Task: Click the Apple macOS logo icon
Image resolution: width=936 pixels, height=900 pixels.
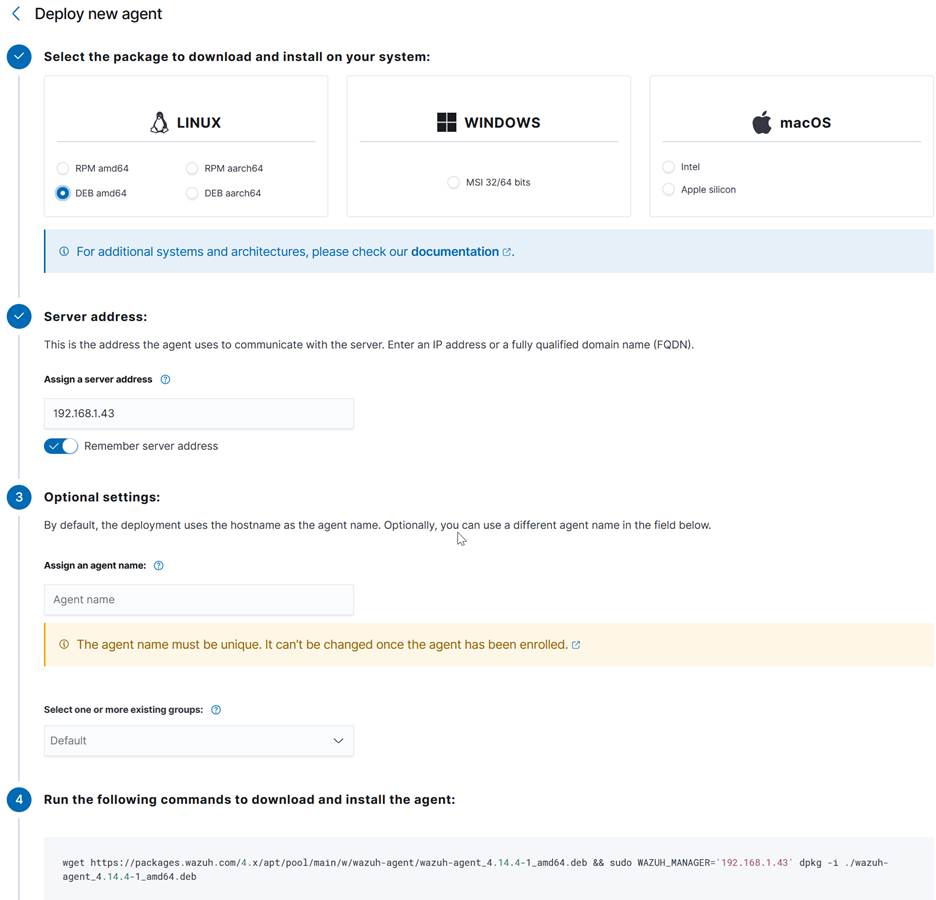Action: tap(762, 123)
